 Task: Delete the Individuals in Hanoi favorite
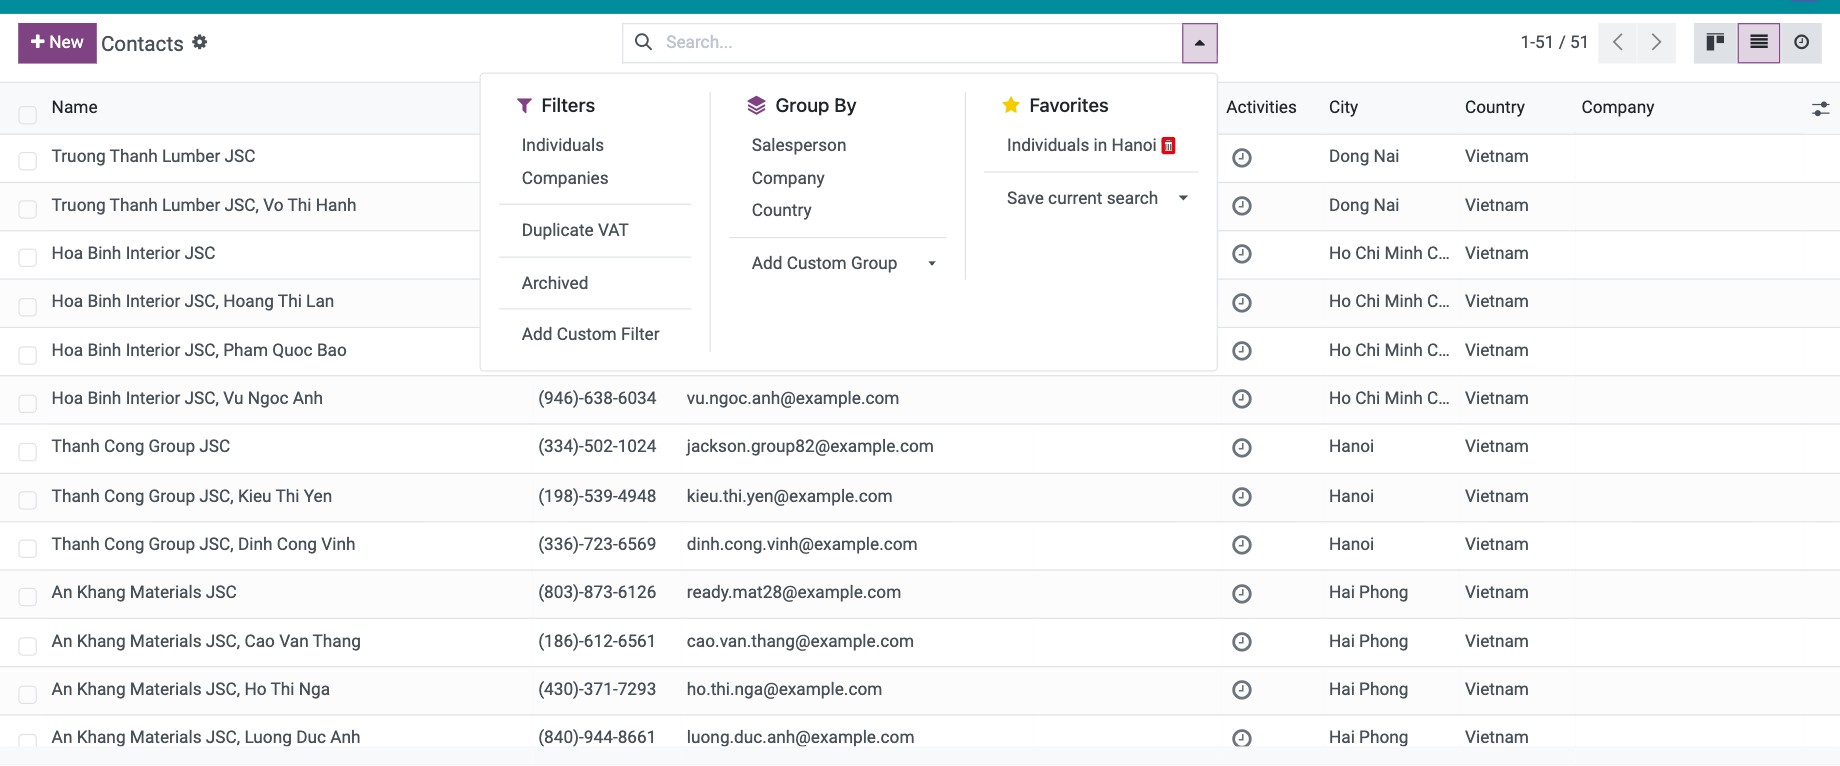point(1168,146)
